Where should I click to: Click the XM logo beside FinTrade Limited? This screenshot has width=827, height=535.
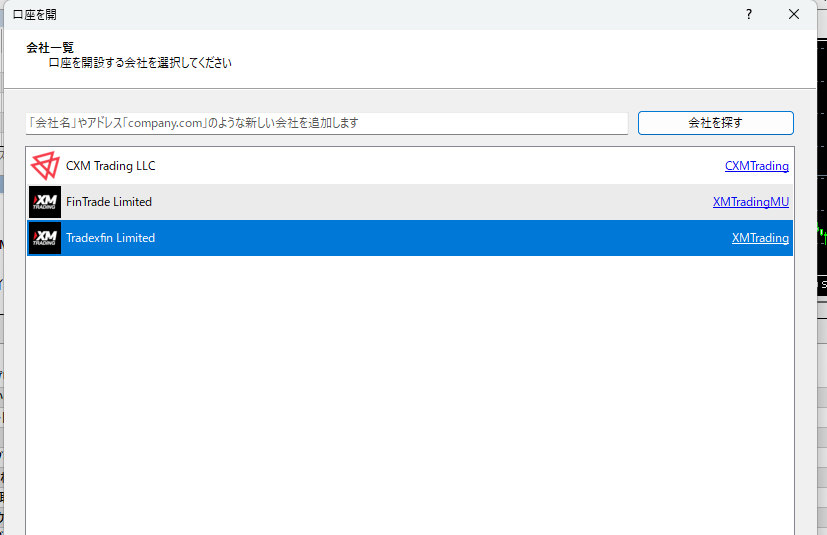tap(45, 202)
